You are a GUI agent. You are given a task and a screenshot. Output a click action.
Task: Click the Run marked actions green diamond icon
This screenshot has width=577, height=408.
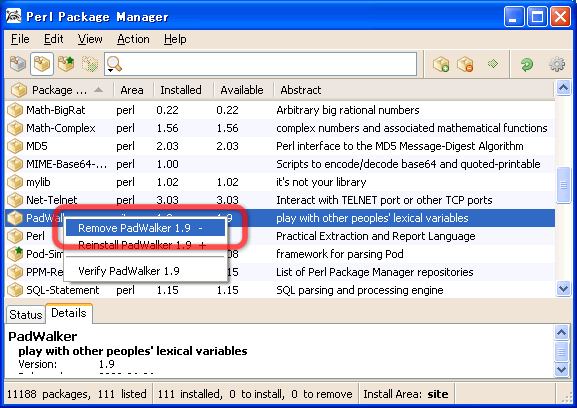coord(493,64)
